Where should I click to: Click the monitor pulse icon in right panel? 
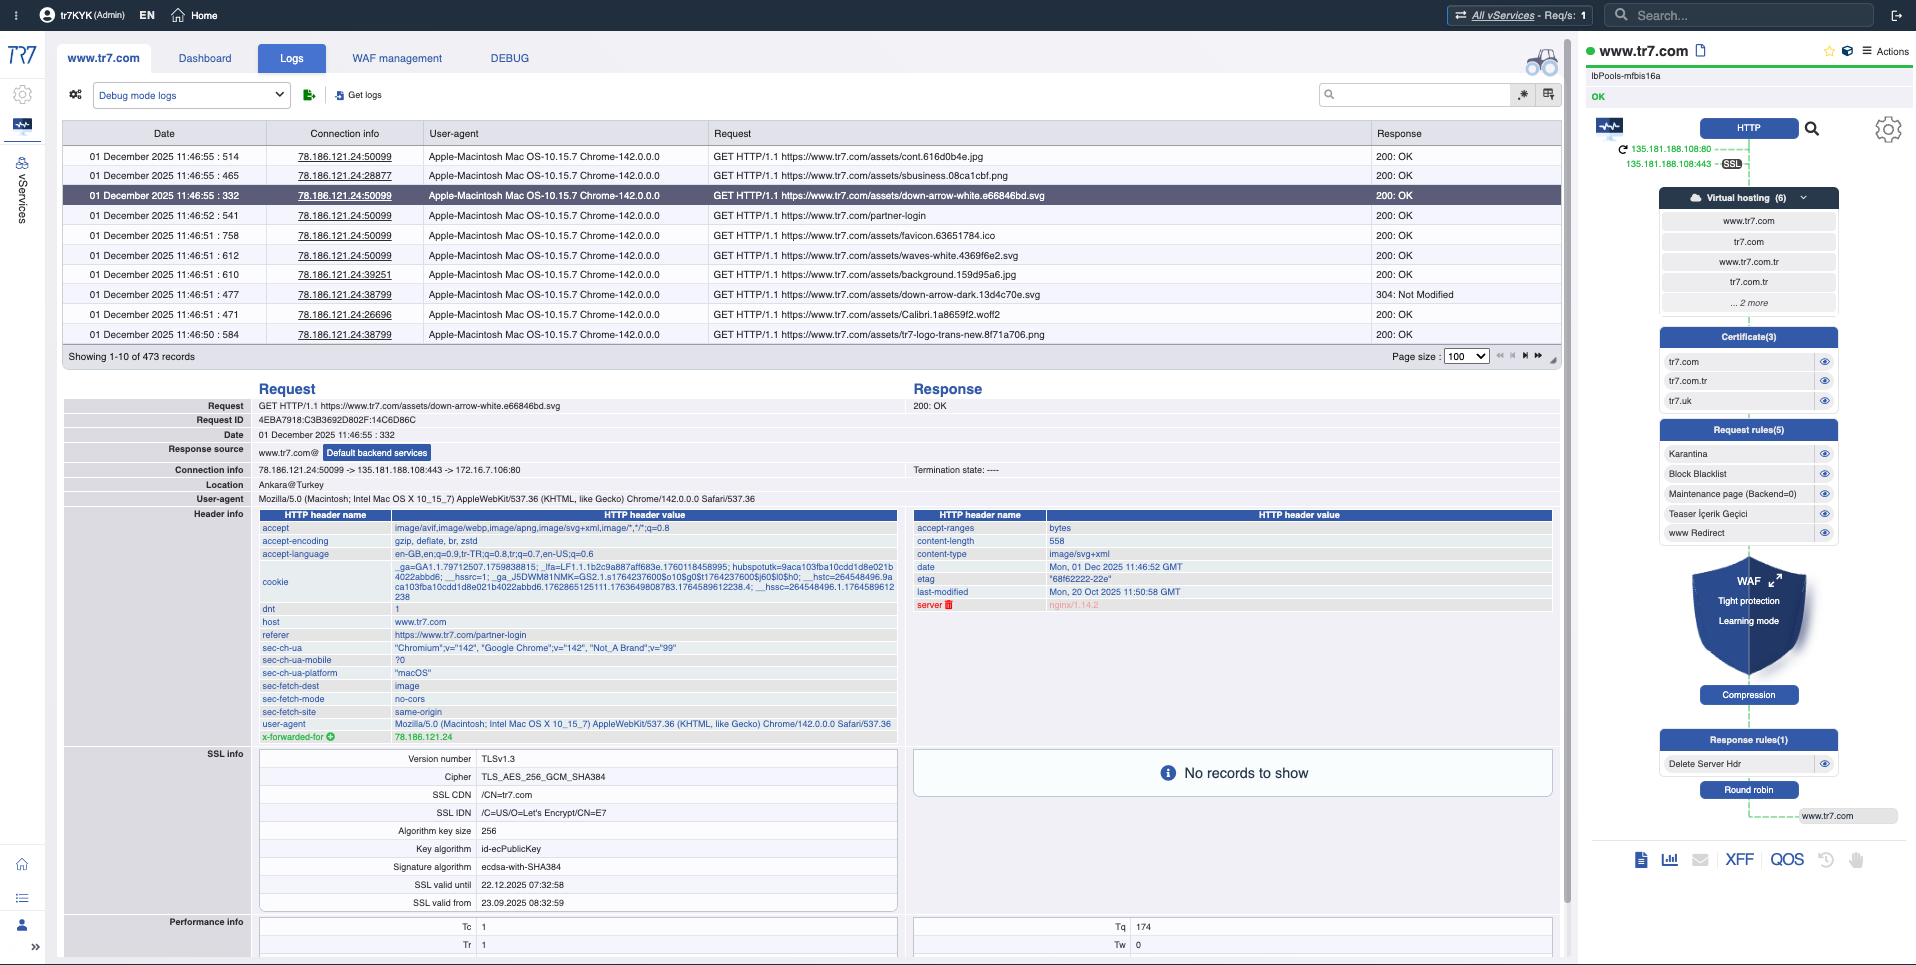(x=1609, y=126)
